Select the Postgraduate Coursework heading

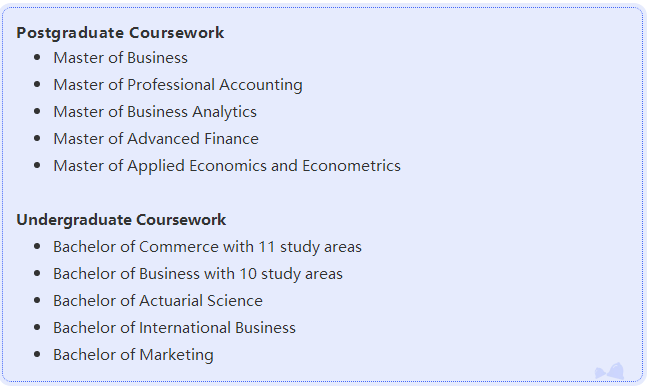point(120,33)
